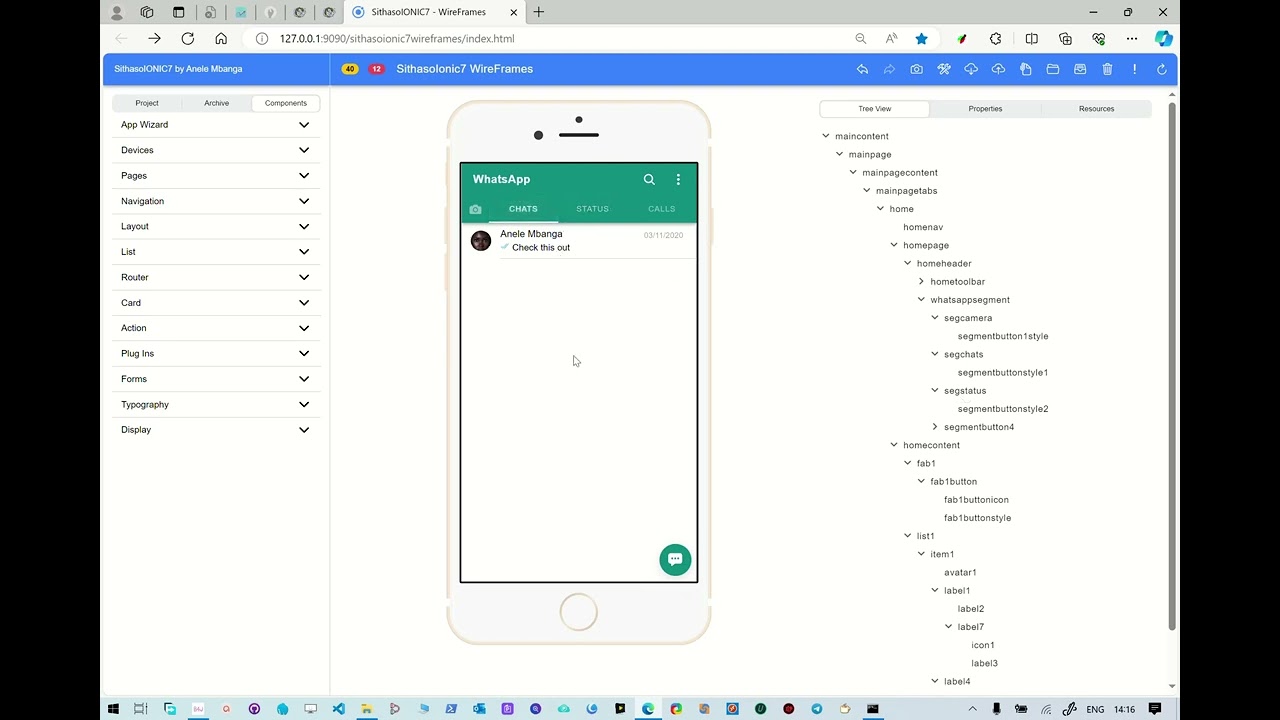Click the browser address bar URL
The width and height of the screenshot is (1280, 720).
click(x=397, y=38)
